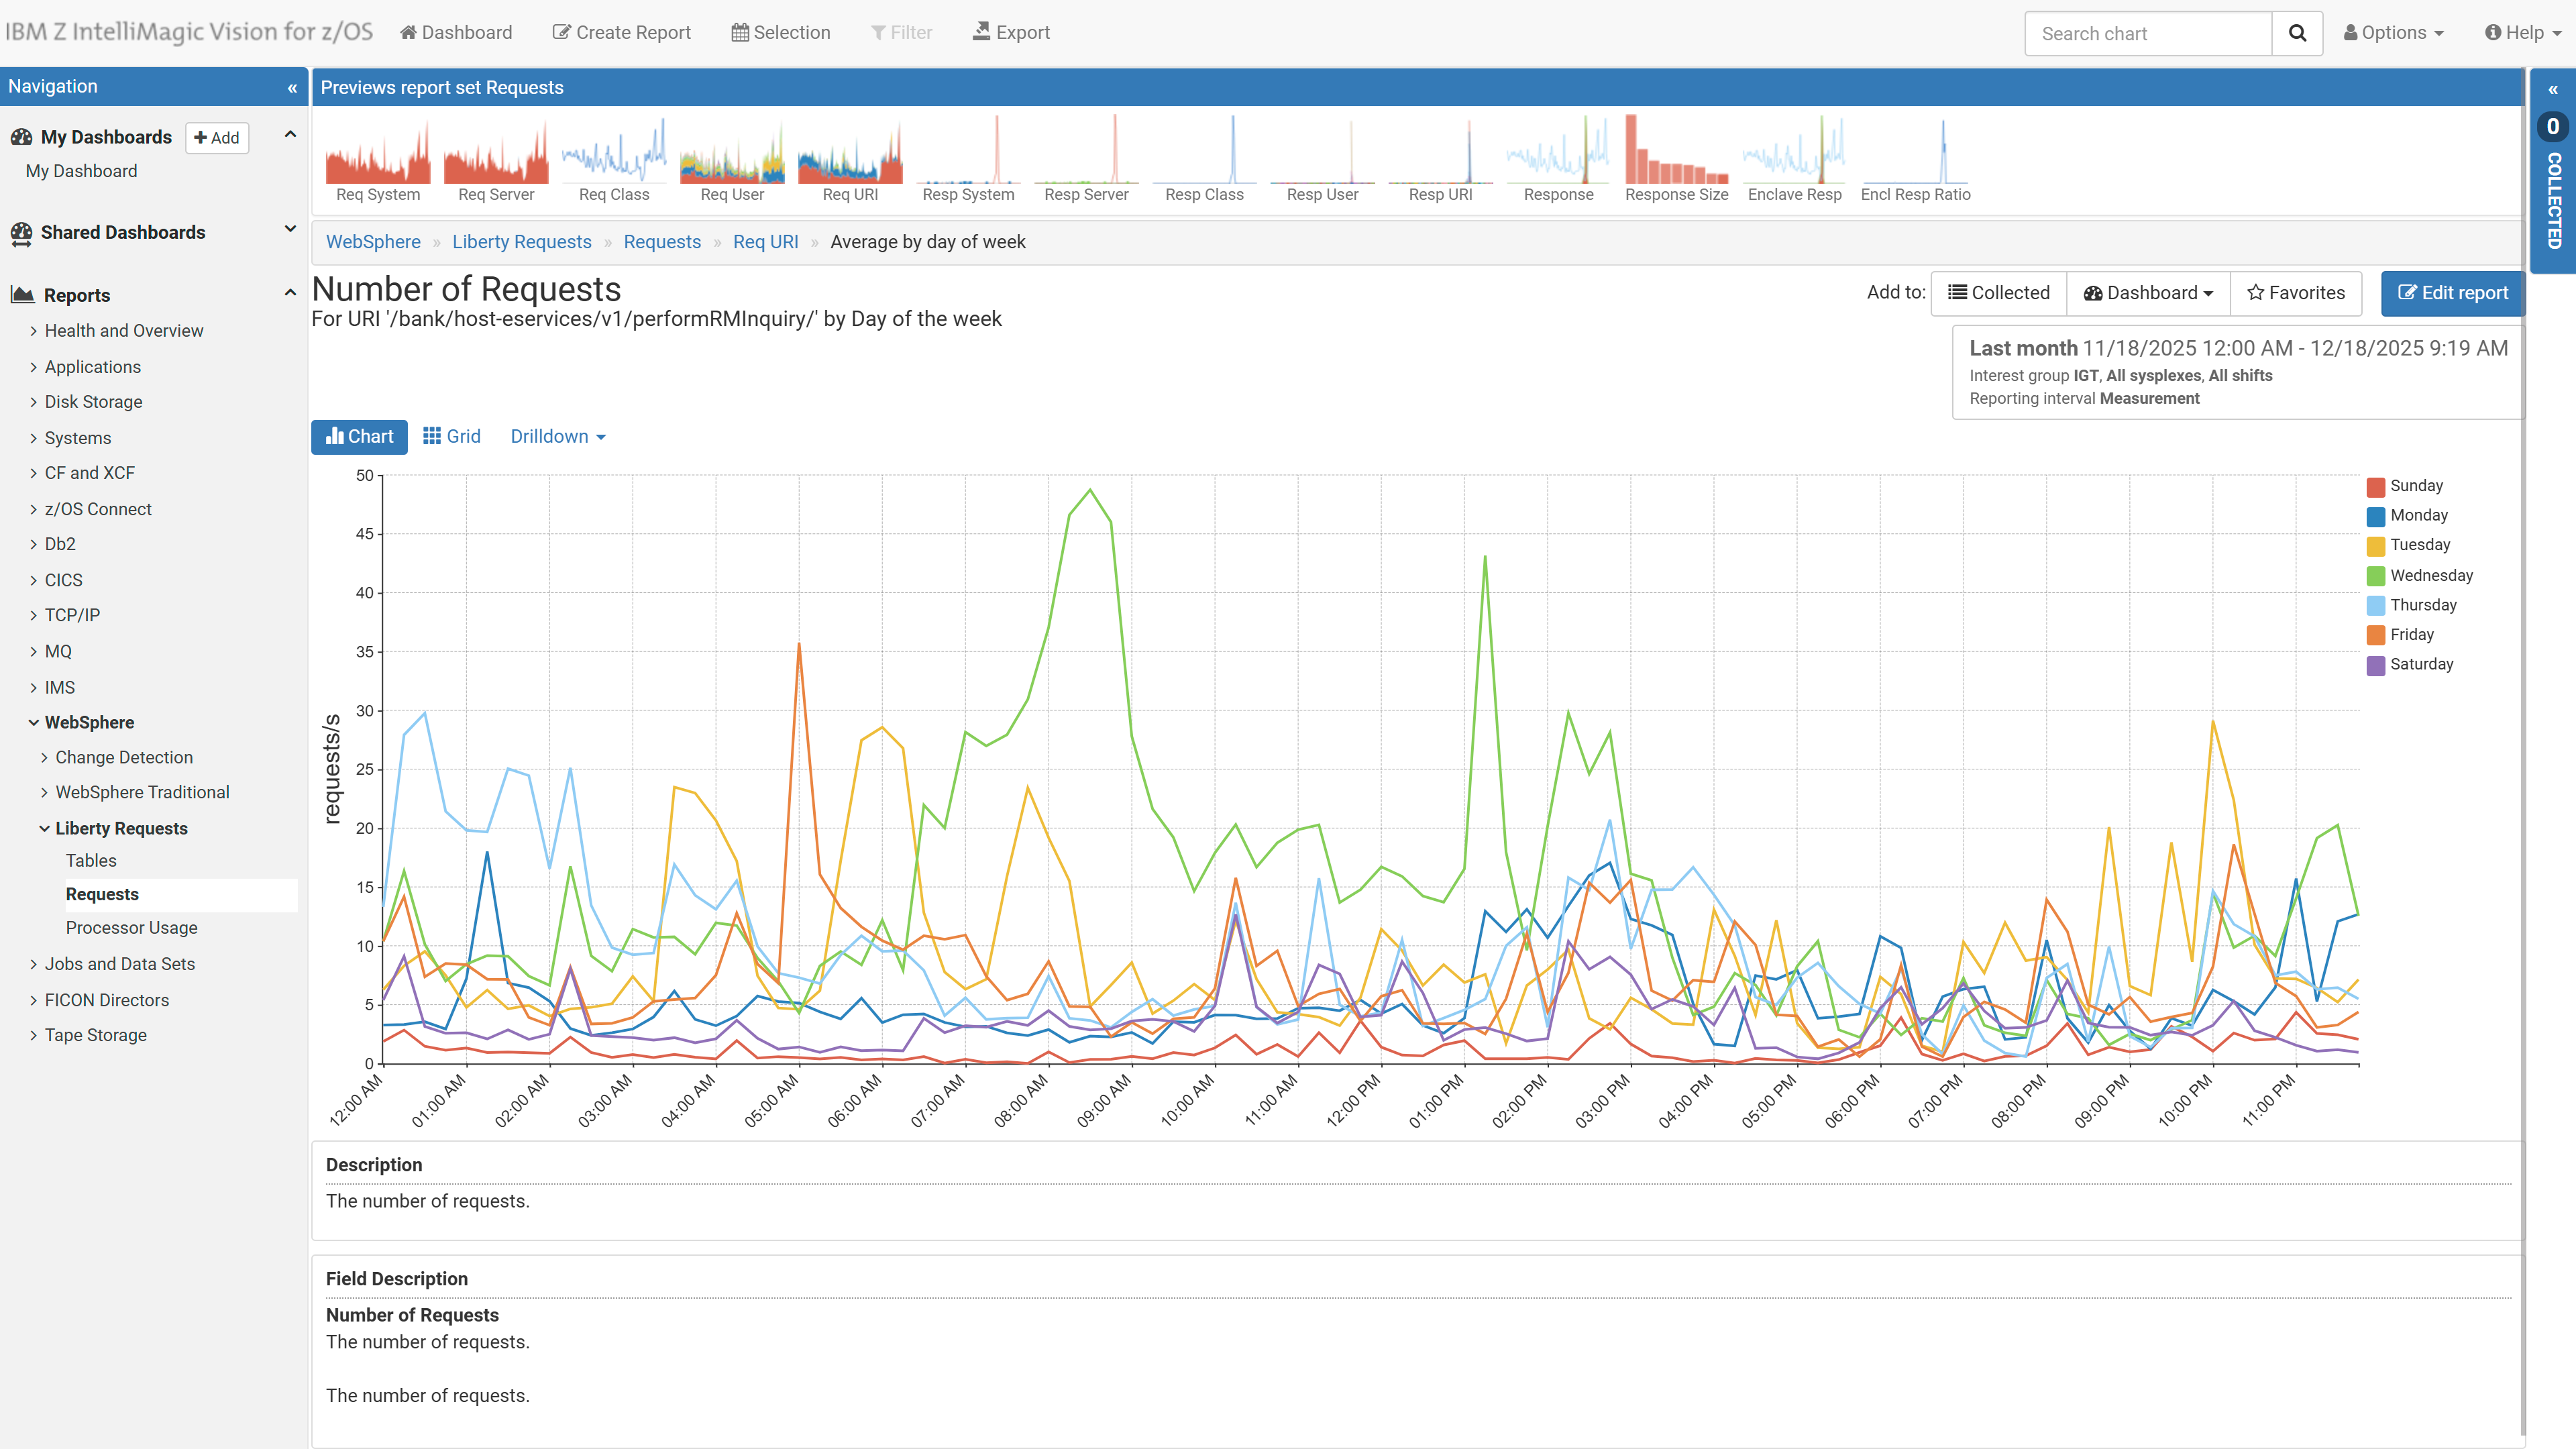This screenshot has height=1449, width=2576.
Task: Expand the z/OS Connect node
Action: (x=33, y=509)
